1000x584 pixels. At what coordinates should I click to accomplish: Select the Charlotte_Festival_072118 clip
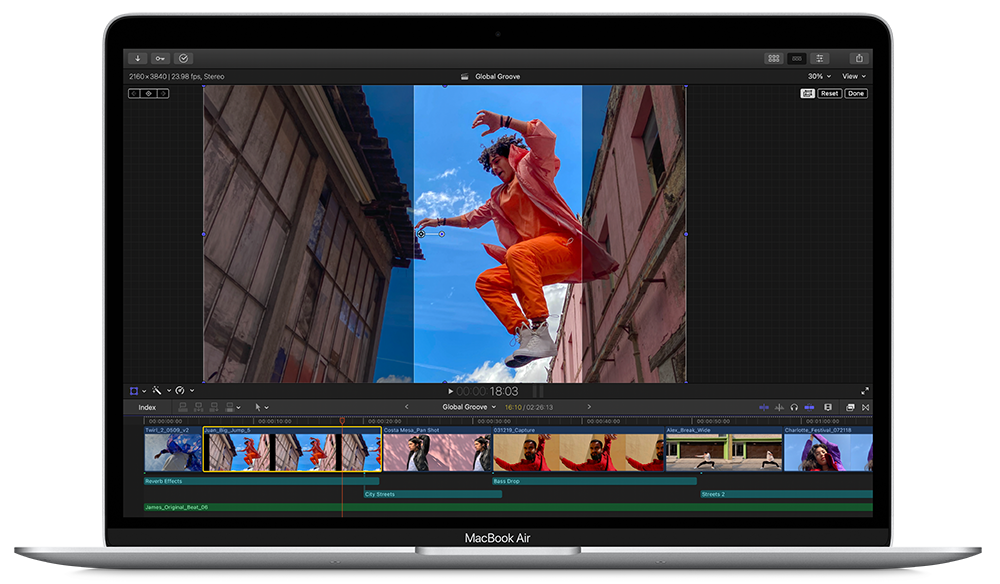click(828, 449)
